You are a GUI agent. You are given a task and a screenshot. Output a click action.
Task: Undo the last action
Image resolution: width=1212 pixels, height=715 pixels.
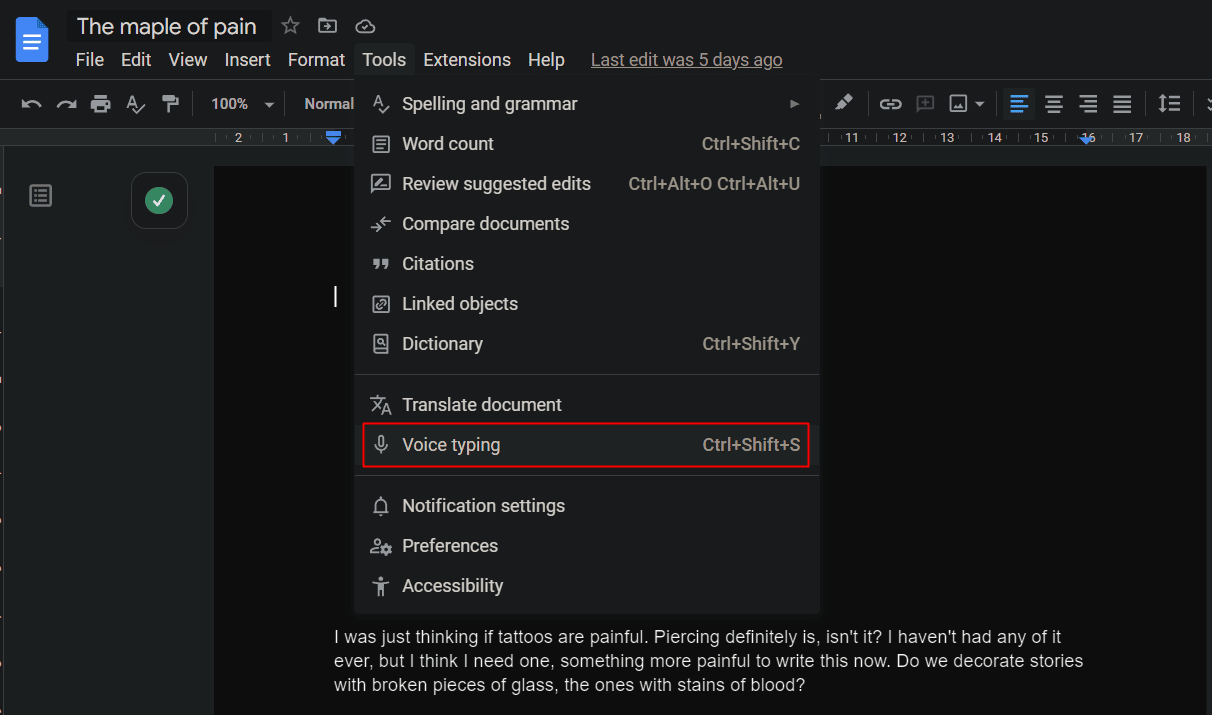pos(32,104)
